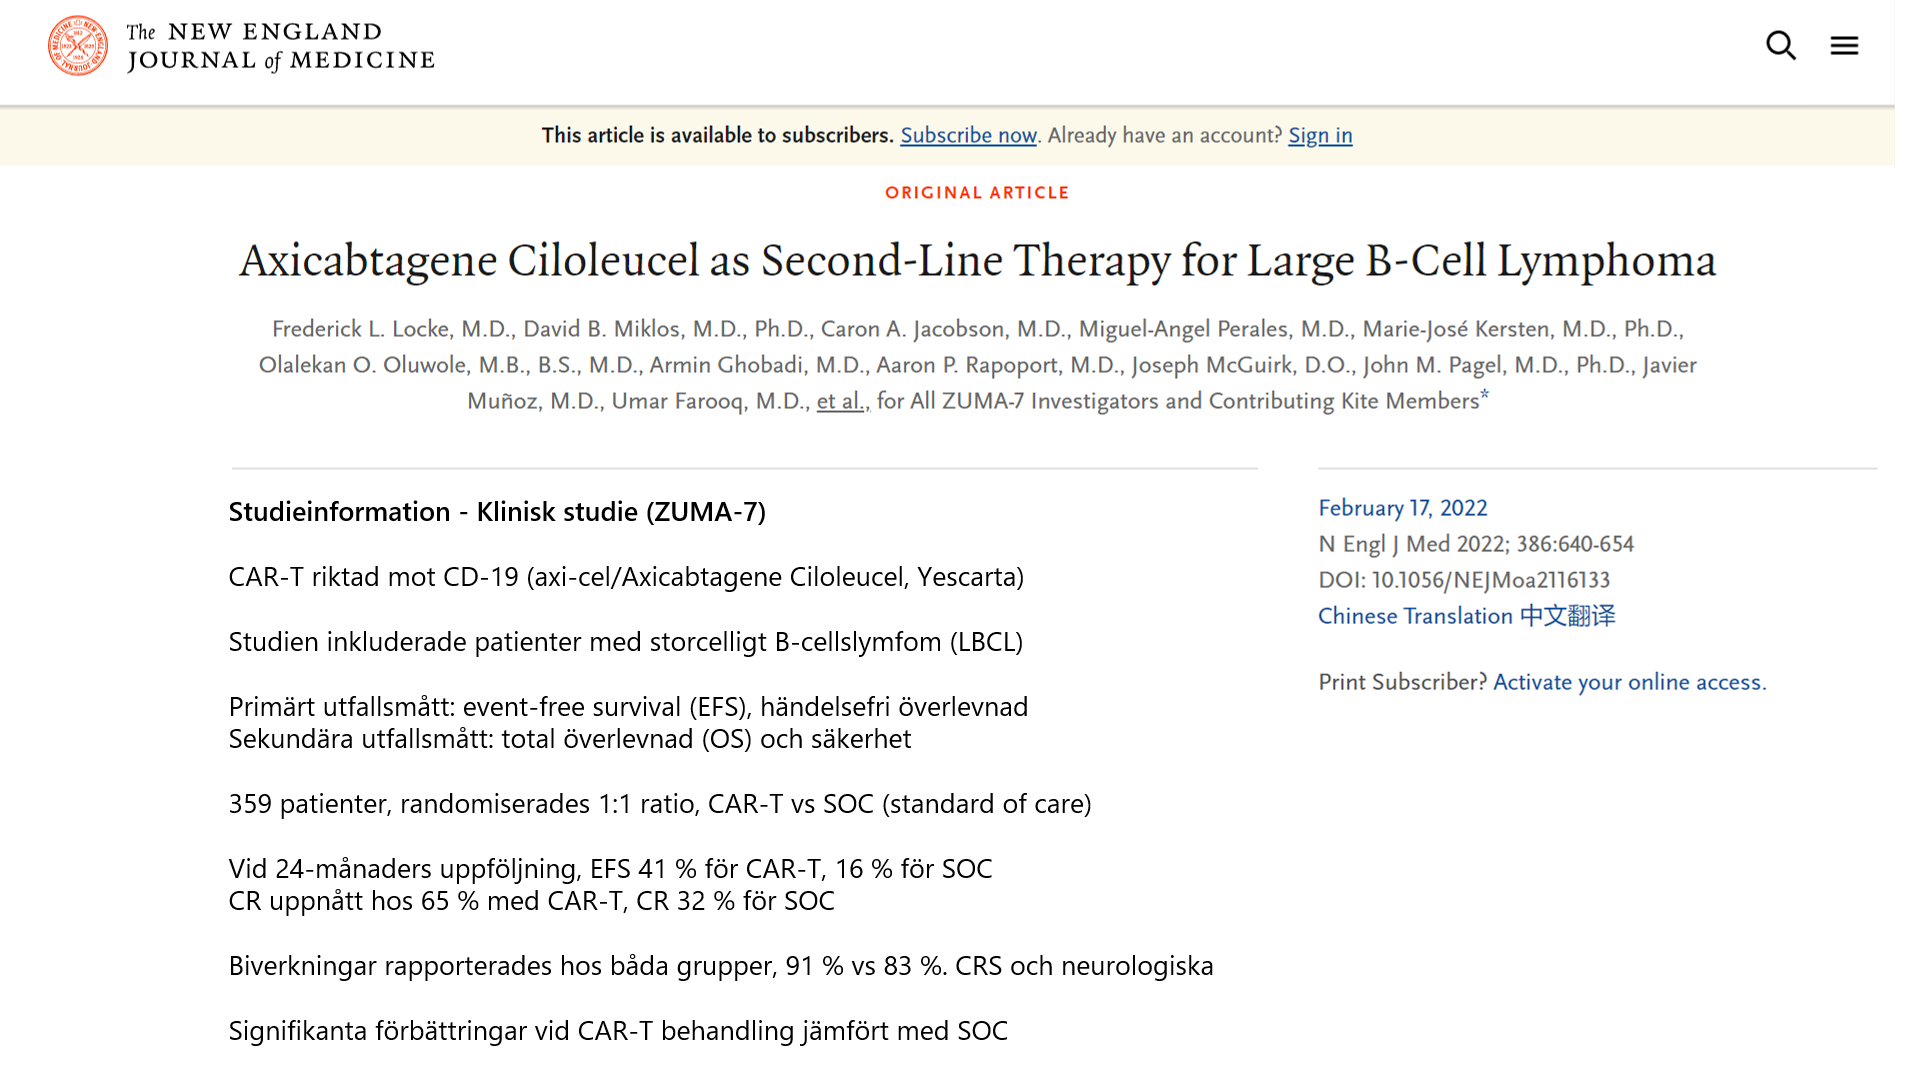Screen dimensions: 1920x1080
Task: Click the asterisk after Kite Members
Action: coord(1485,395)
